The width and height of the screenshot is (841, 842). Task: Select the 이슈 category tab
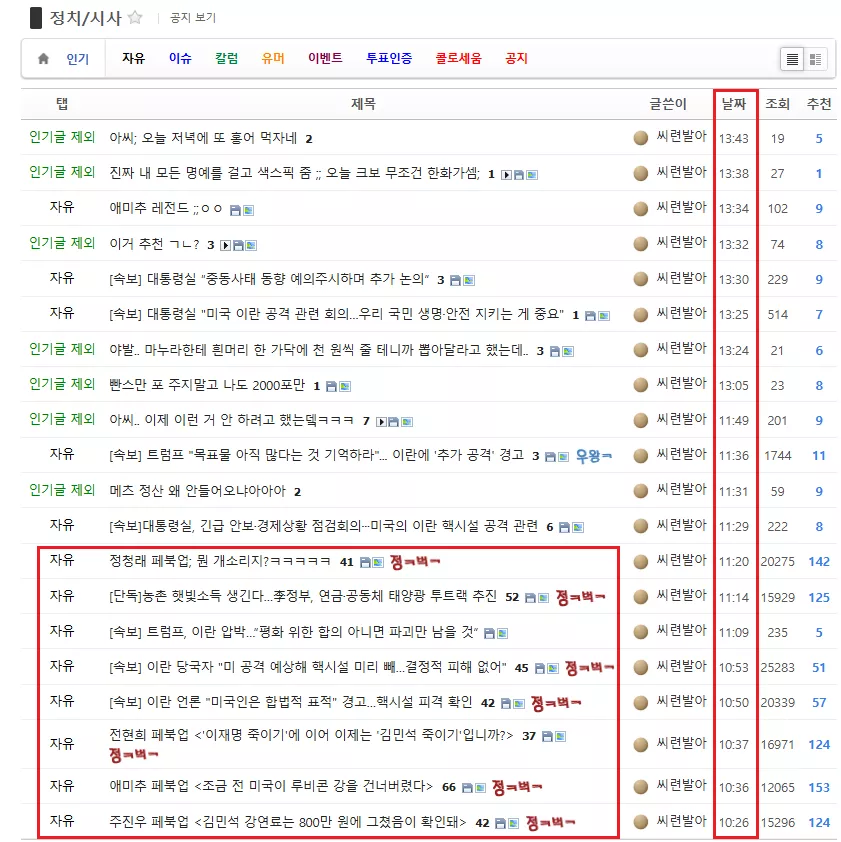(x=180, y=58)
